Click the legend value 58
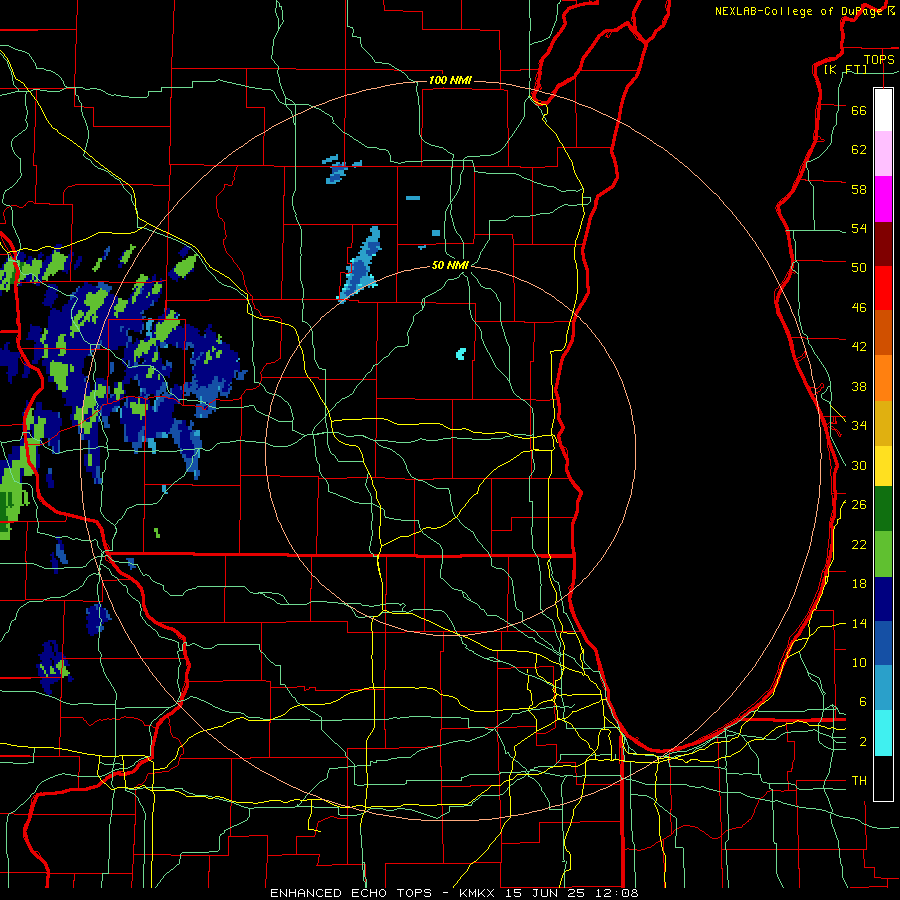 859,189
